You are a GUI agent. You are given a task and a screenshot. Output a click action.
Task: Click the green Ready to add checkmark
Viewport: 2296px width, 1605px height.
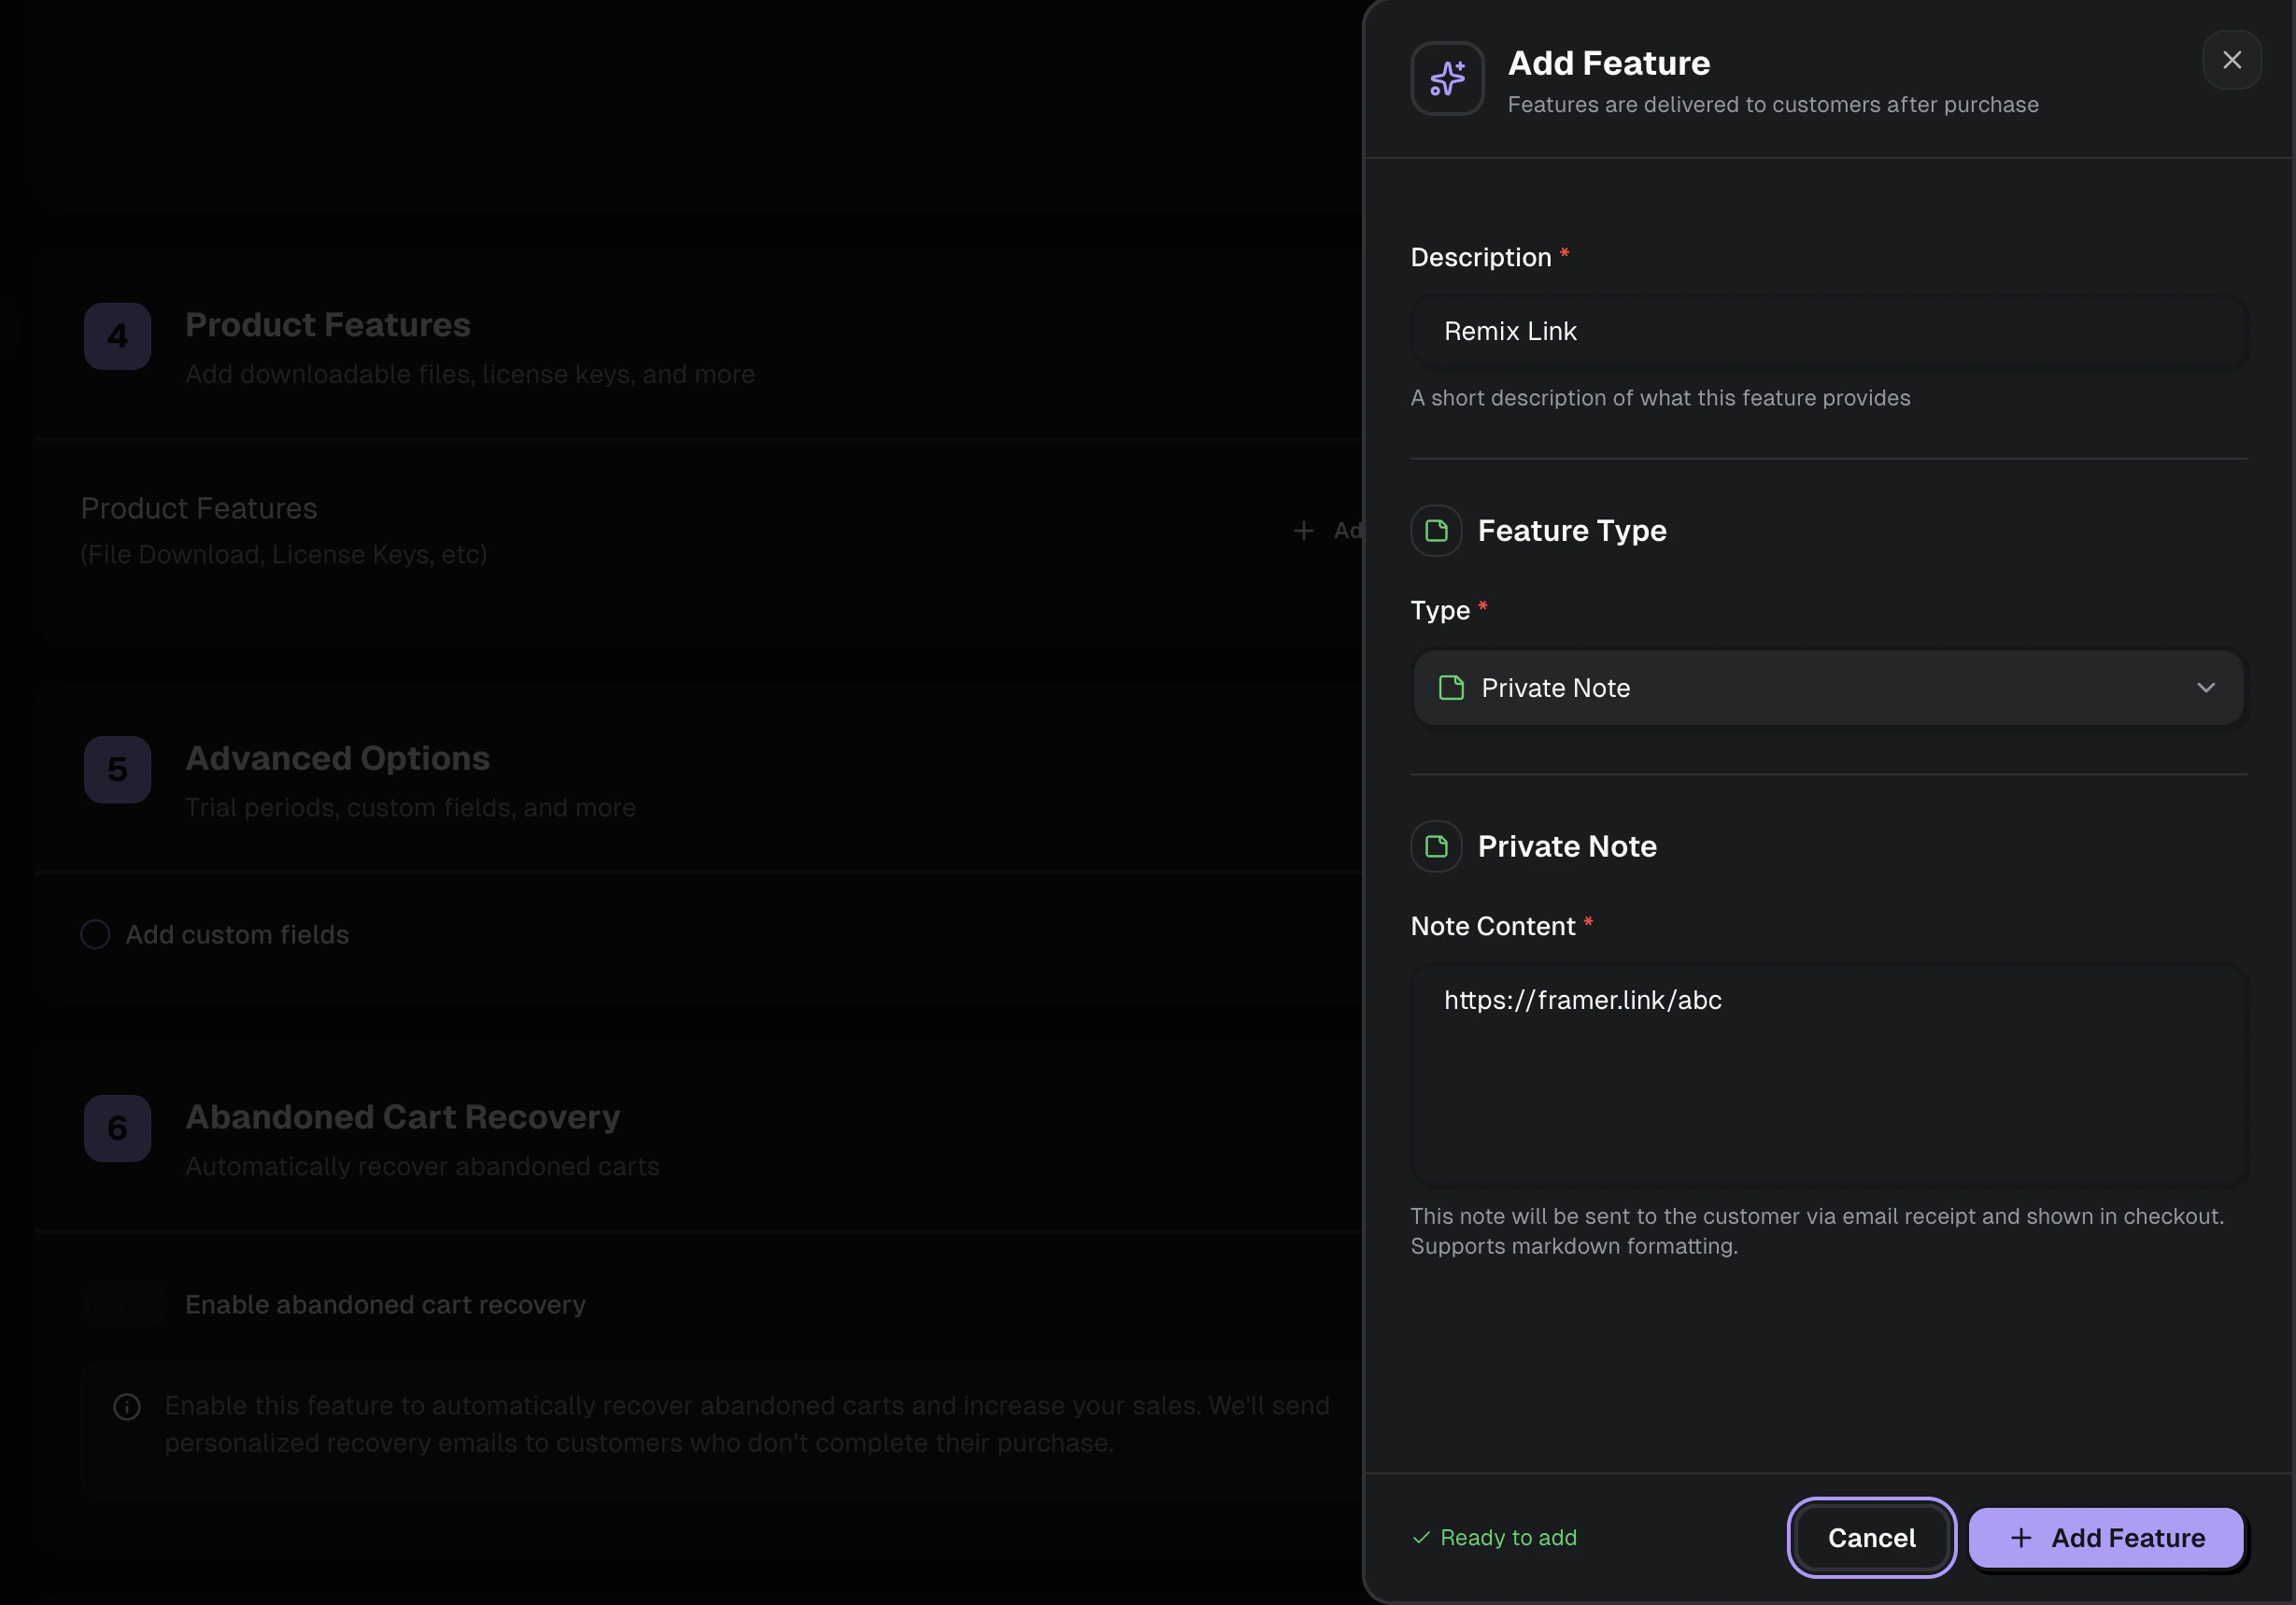pyautogui.click(x=1421, y=1537)
